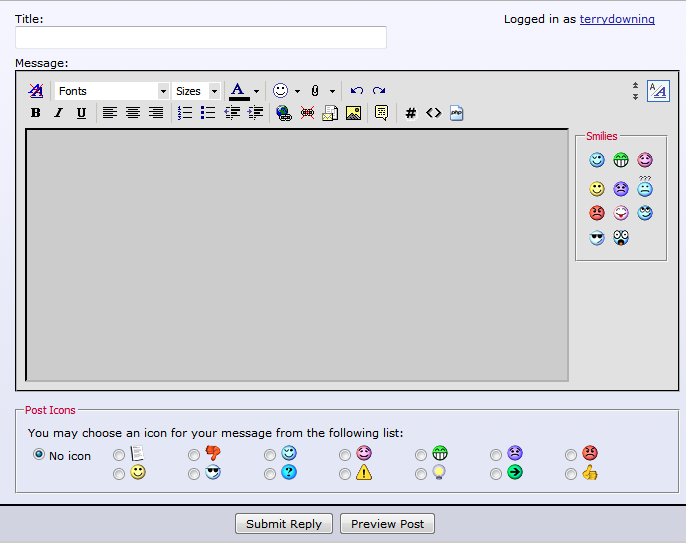The width and height of the screenshot is (686, 547).
Task: Insert the blue wink smiley from Smilies panel
Action: click(597, 160)
